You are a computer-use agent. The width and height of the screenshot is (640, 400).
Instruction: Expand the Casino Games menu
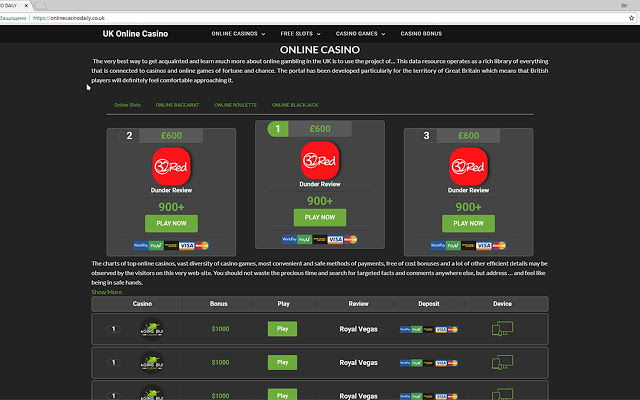pyautogui.click(x=360, y=34)
